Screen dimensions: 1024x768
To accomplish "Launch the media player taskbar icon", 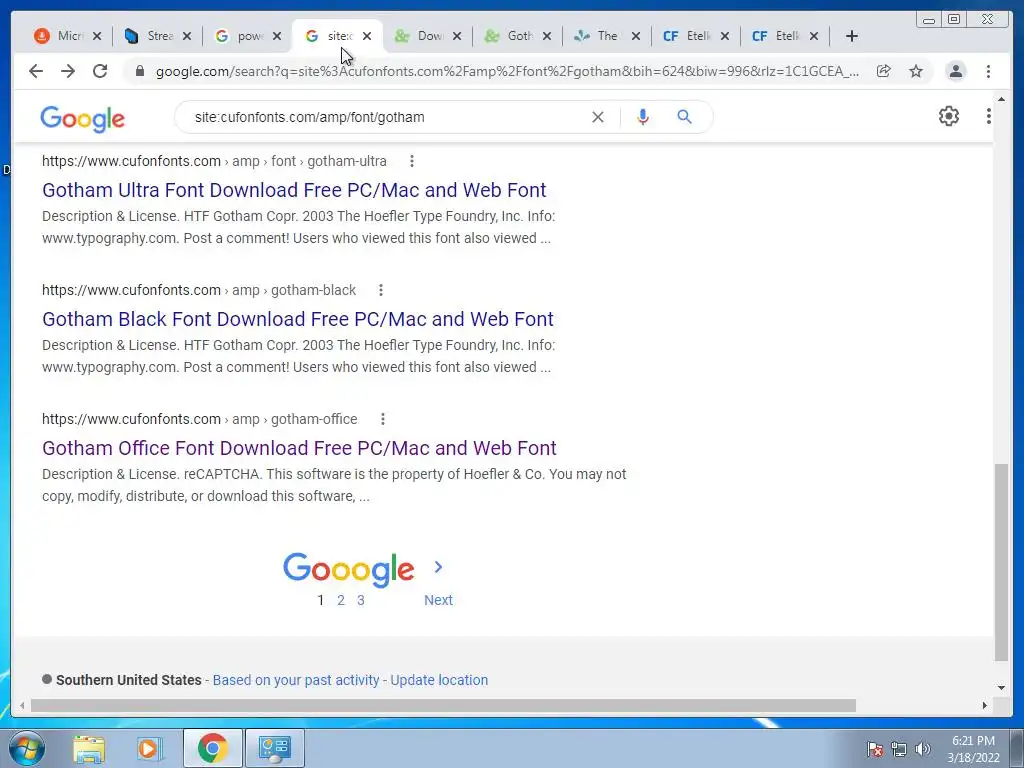I will 149,748.
